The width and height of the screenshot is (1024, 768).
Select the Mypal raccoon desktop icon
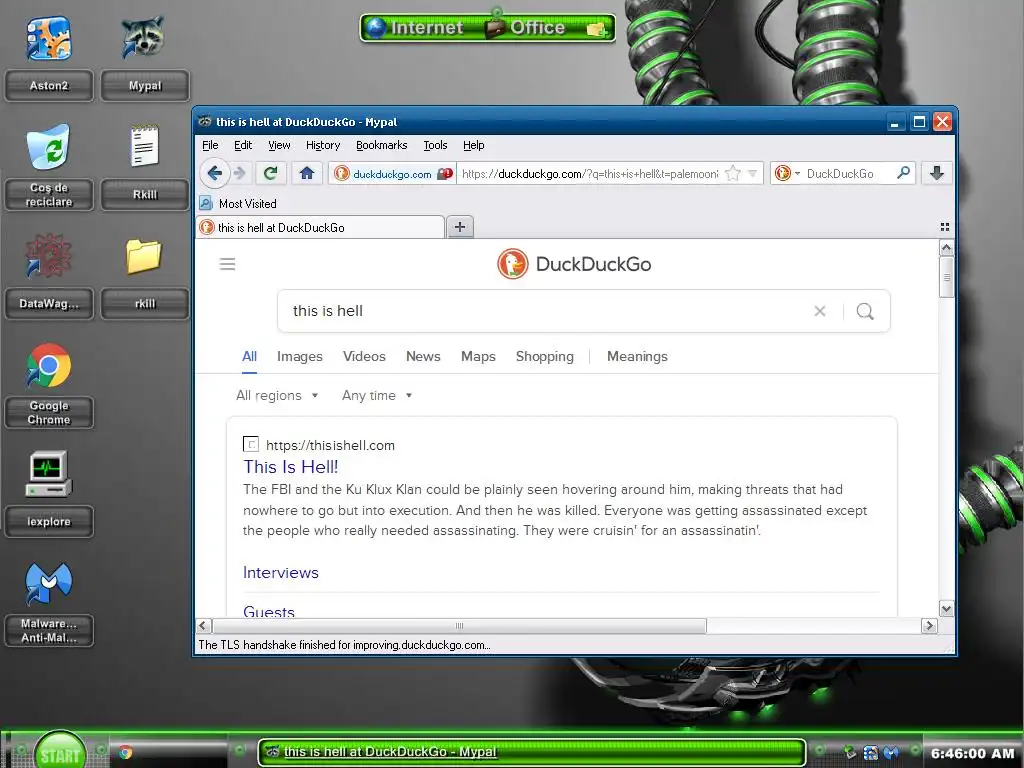(x=145, y=59)
